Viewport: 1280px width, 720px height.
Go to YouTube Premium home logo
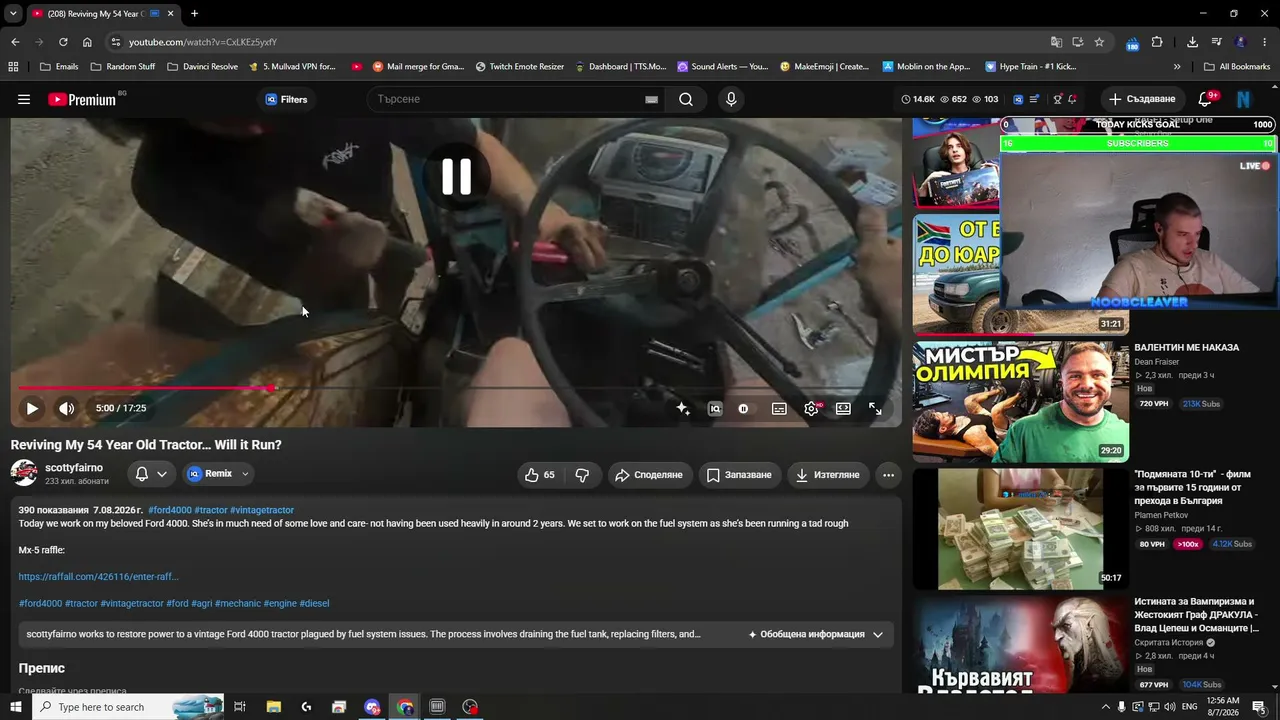point(82,99)
